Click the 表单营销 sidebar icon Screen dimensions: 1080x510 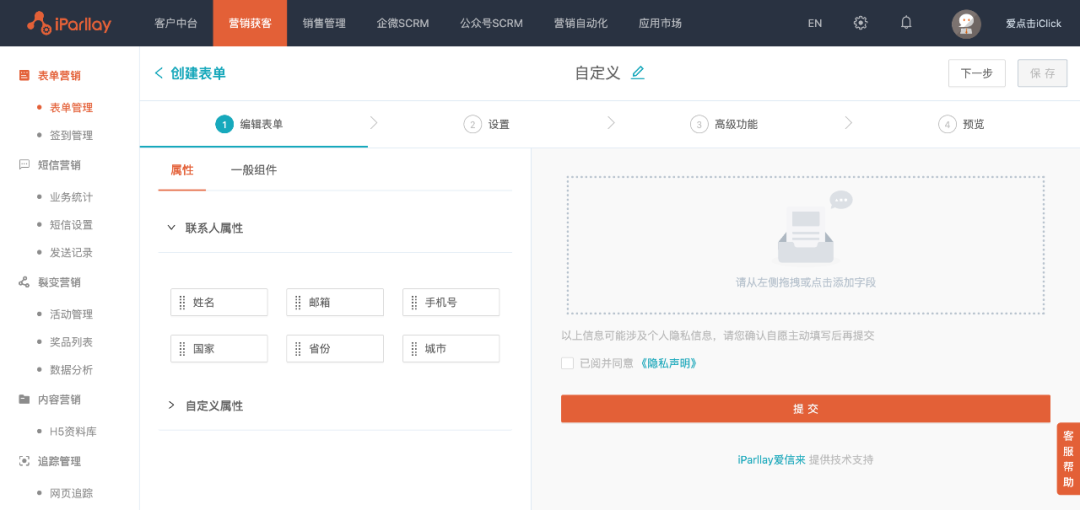(x=24, y=75)
